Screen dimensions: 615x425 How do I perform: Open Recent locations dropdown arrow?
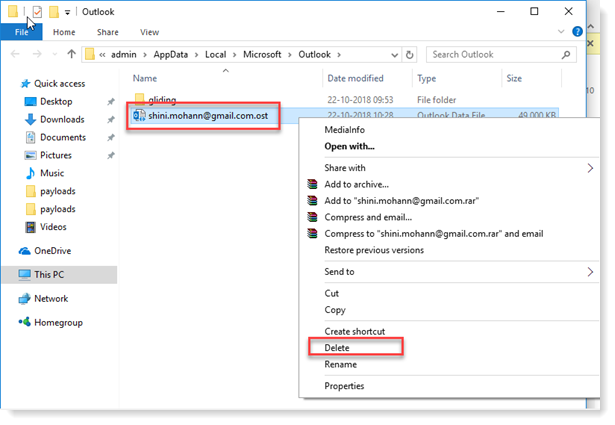55,54
